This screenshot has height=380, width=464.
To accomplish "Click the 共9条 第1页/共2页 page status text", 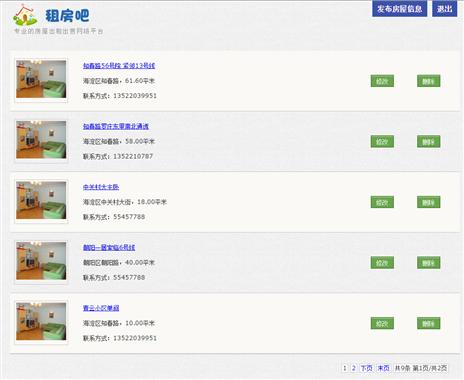I will pyautogui.click(x=421, y=368).
